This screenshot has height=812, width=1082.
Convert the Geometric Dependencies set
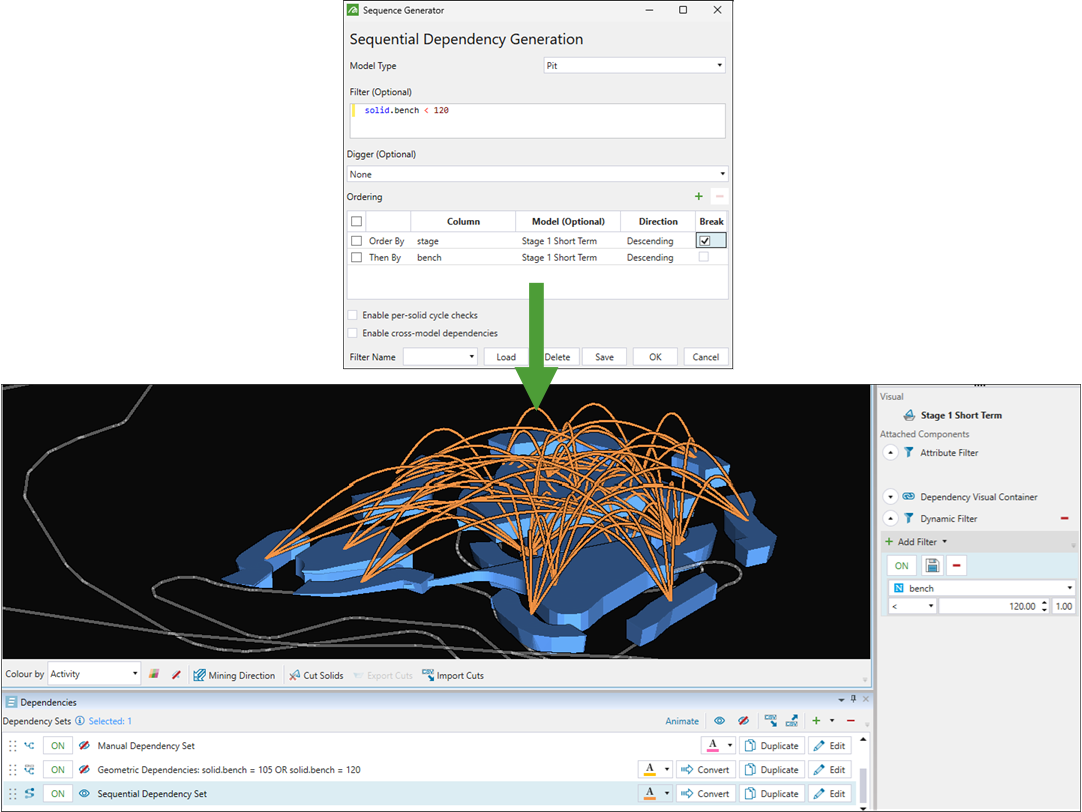click(706, 770)
